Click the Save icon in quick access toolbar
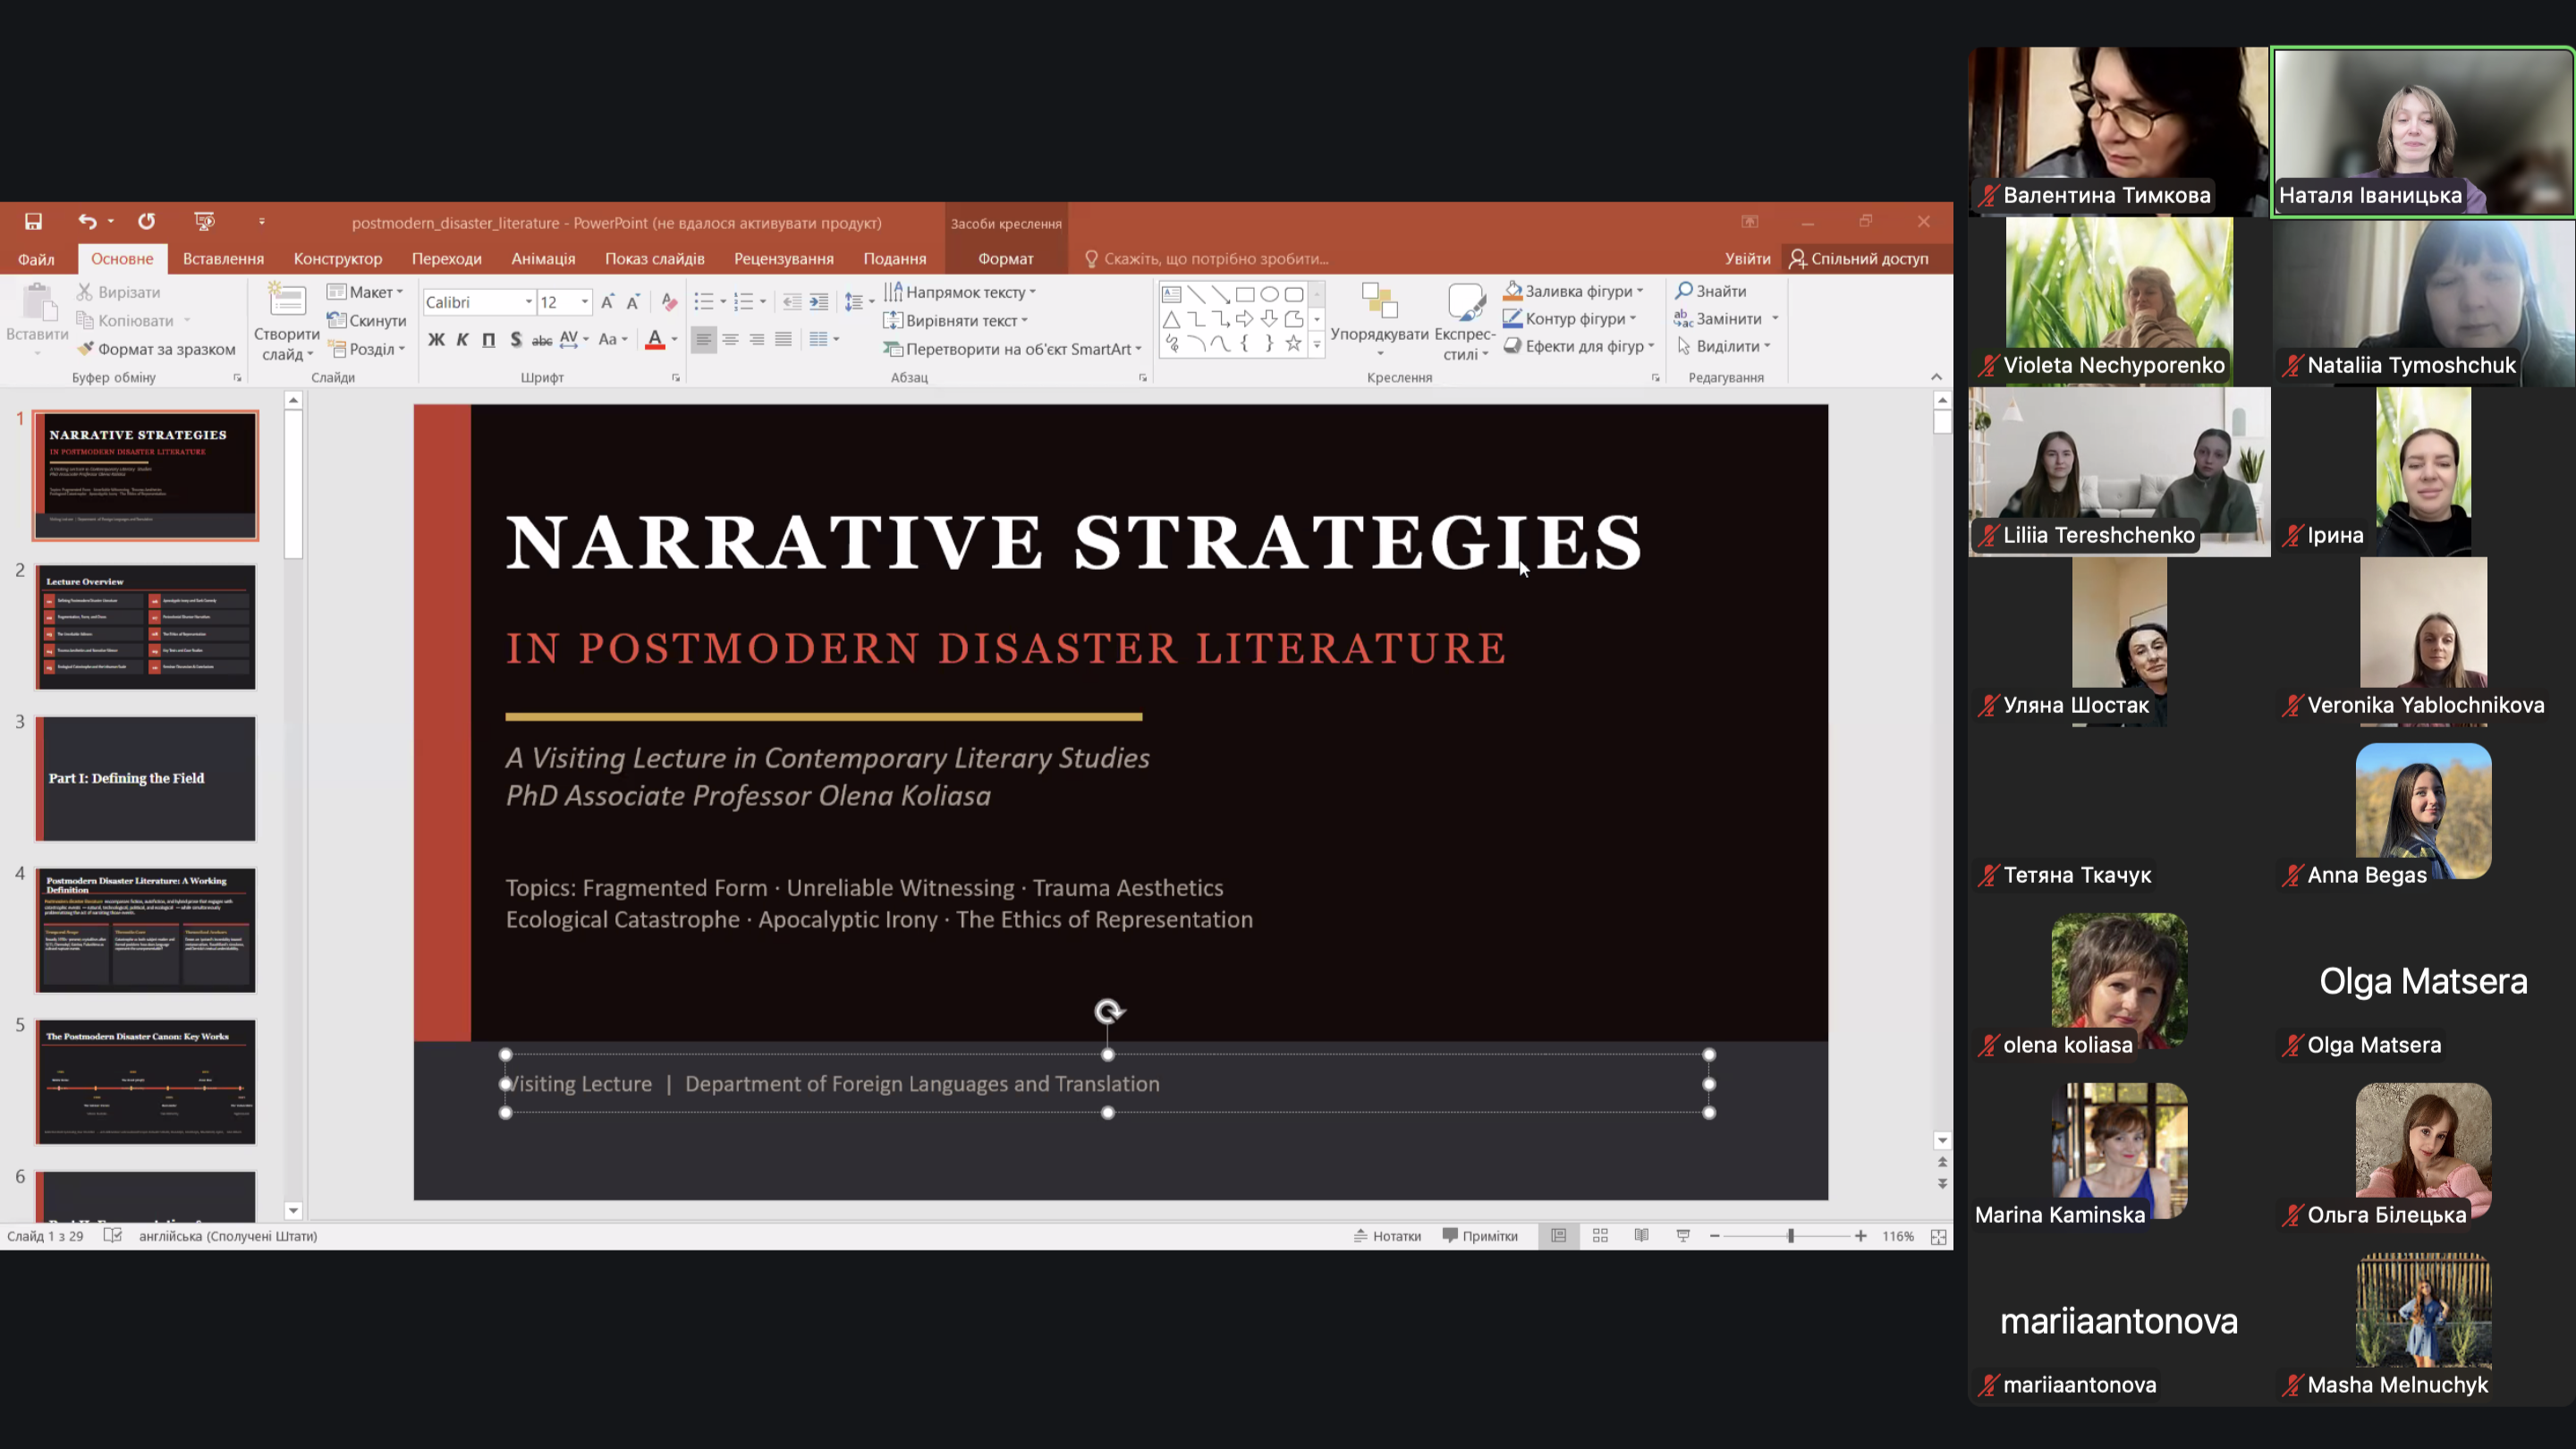This screenshot has width=2576, height=1449. [33, 221]
